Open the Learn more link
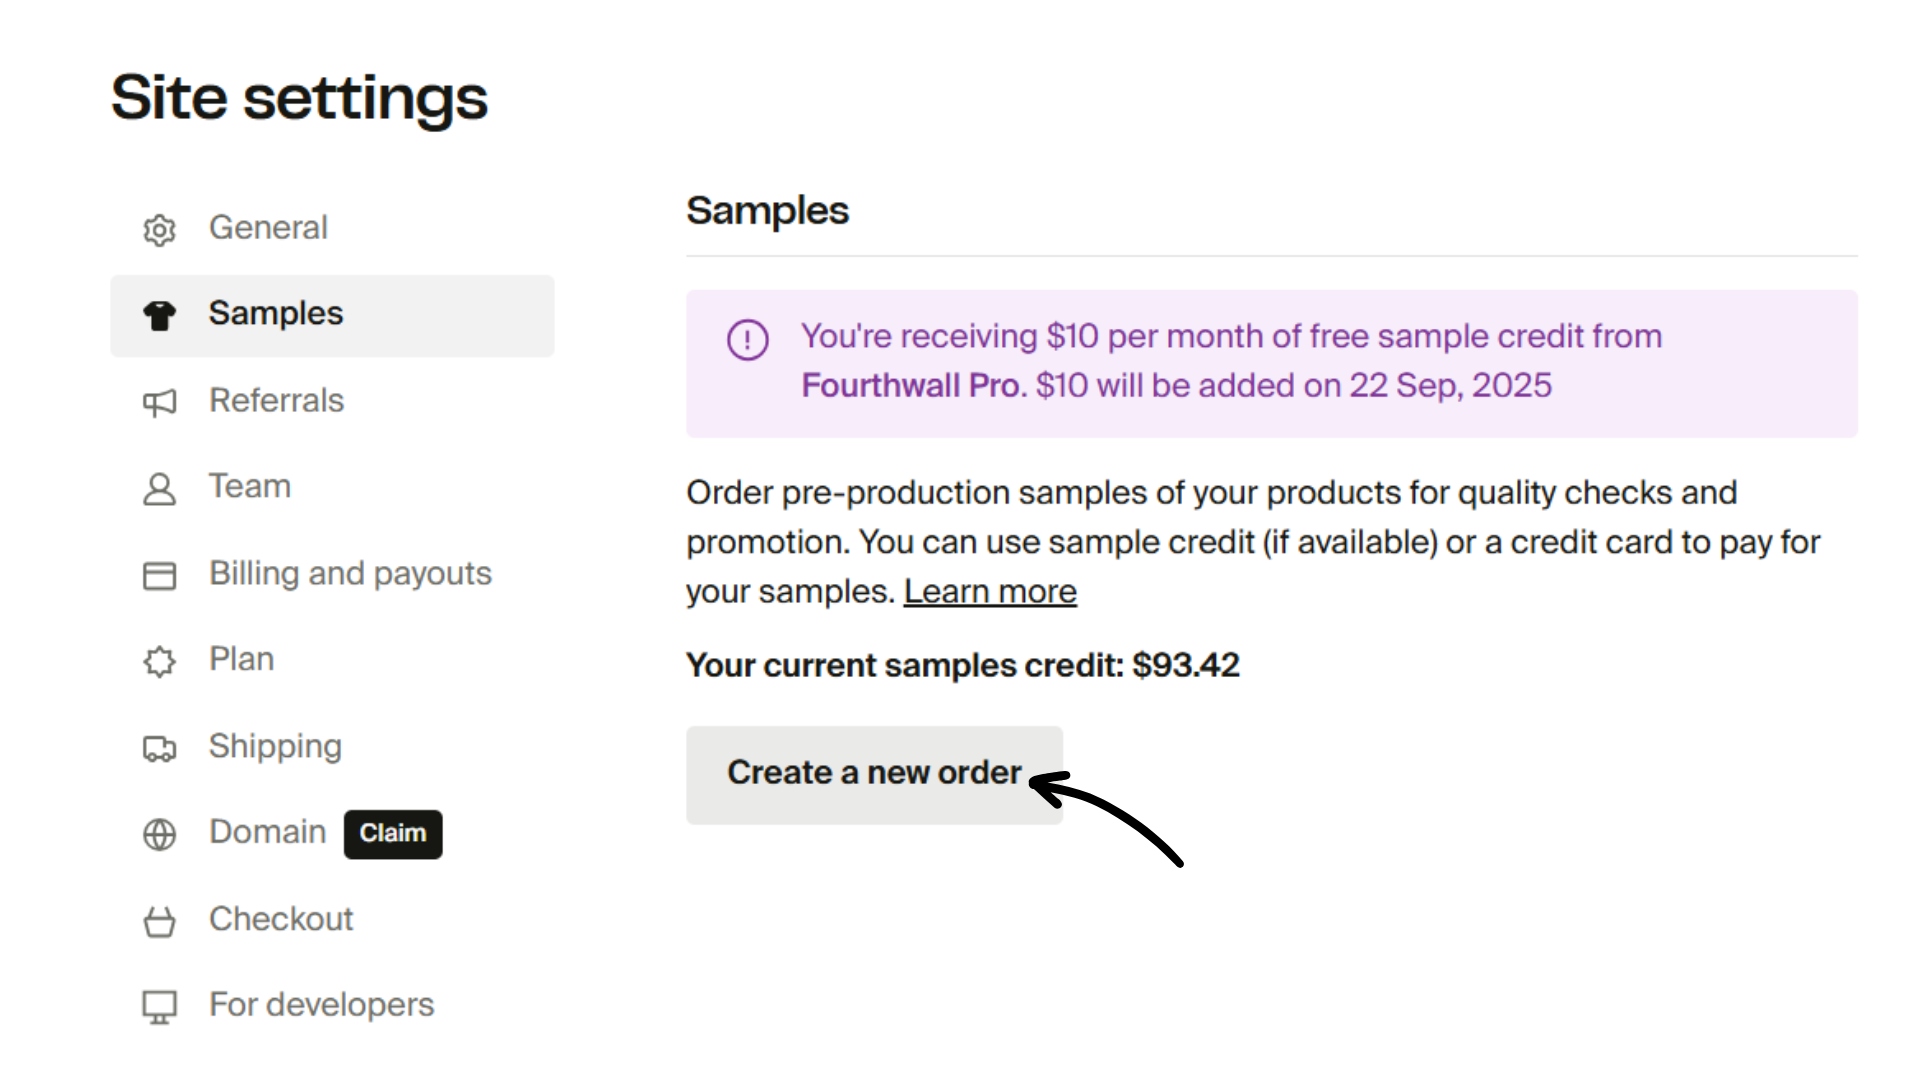This screenshot has width=1920, height=1080. 989,591
